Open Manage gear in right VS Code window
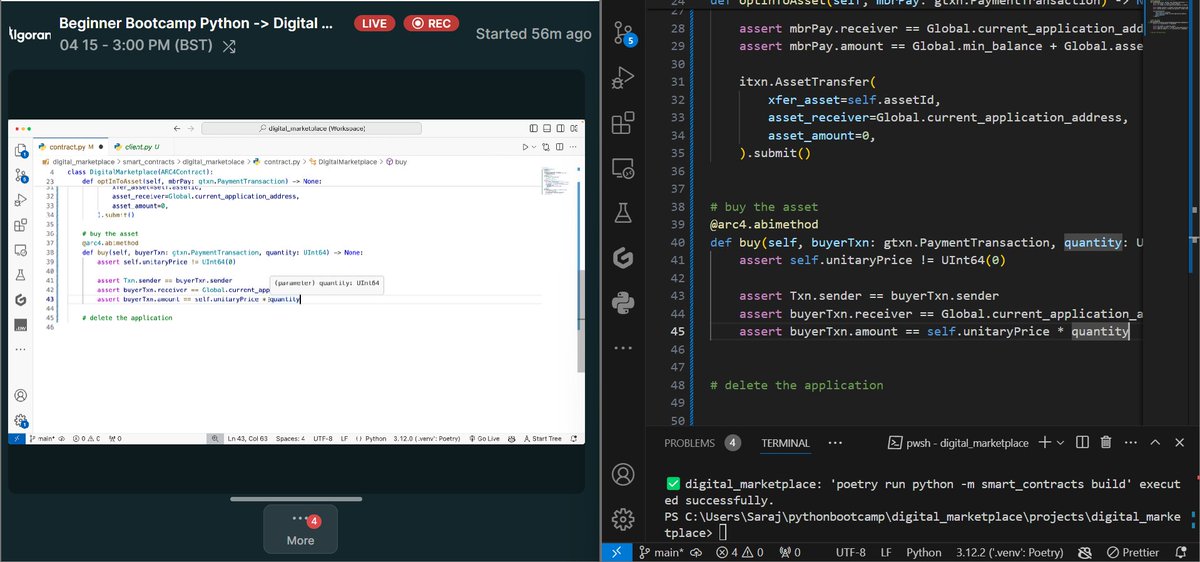Screen dimensions: 1200x562 coord(623,518)
